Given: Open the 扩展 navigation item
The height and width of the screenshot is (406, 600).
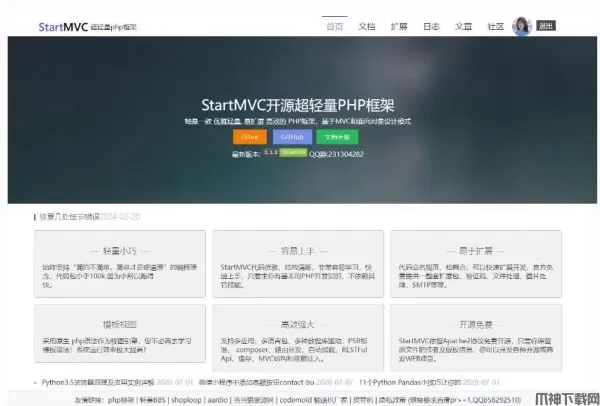Looking at the screenshot, I should 399,26.
